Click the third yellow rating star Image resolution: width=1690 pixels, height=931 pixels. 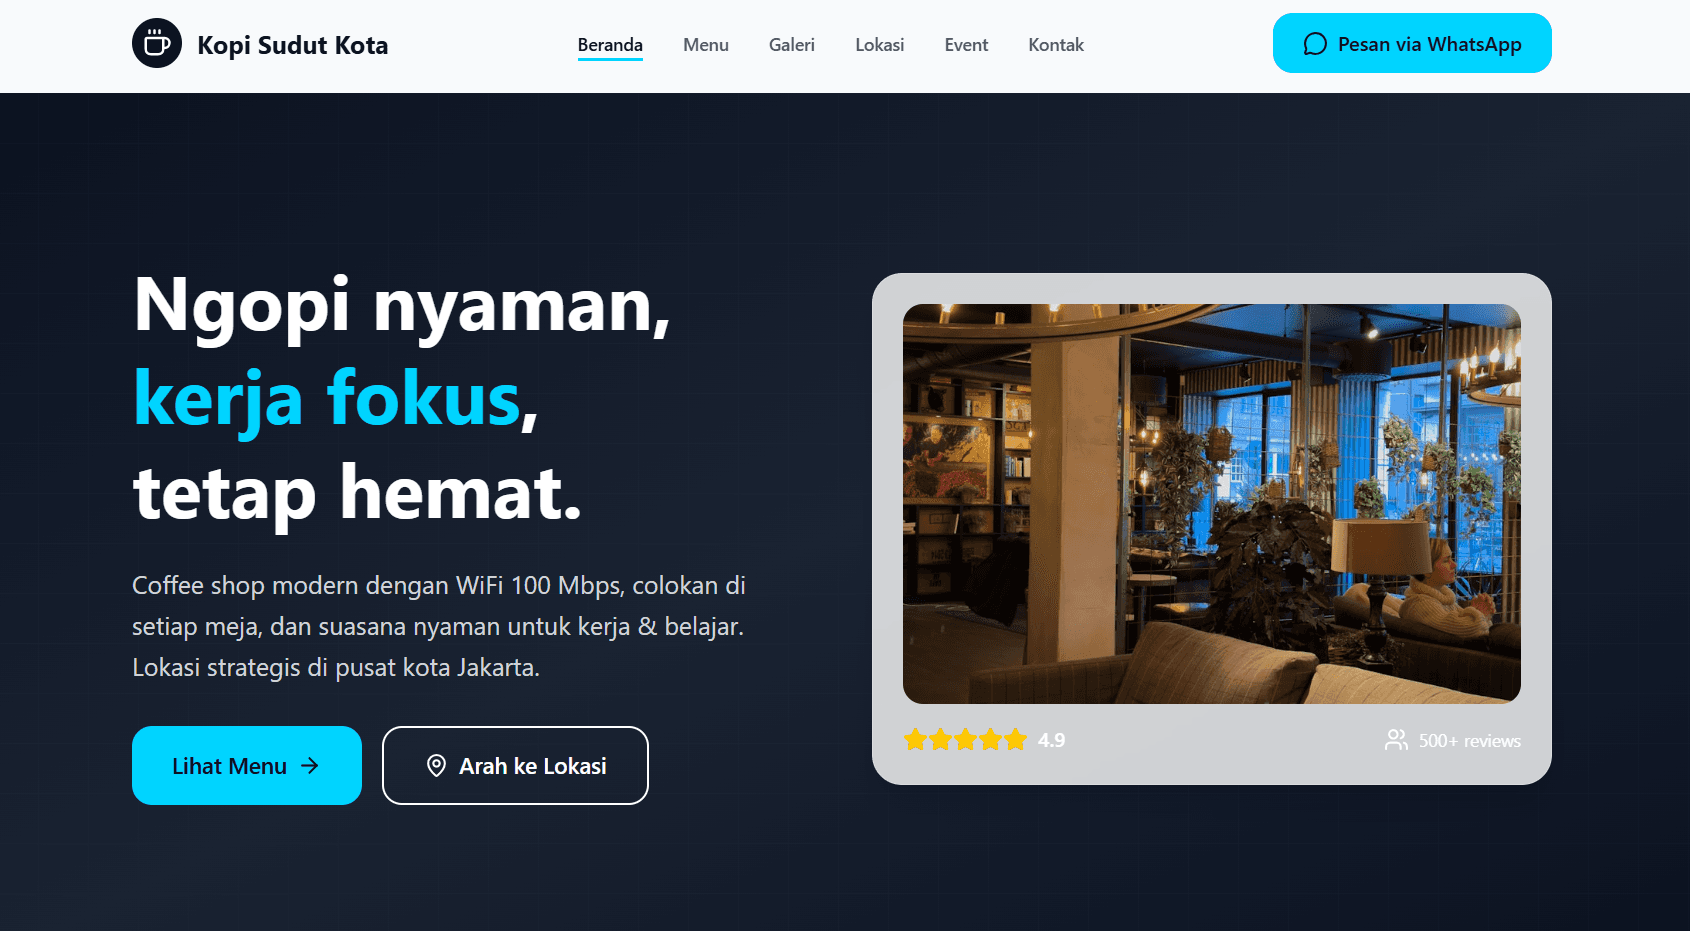[x=965, y=740]
